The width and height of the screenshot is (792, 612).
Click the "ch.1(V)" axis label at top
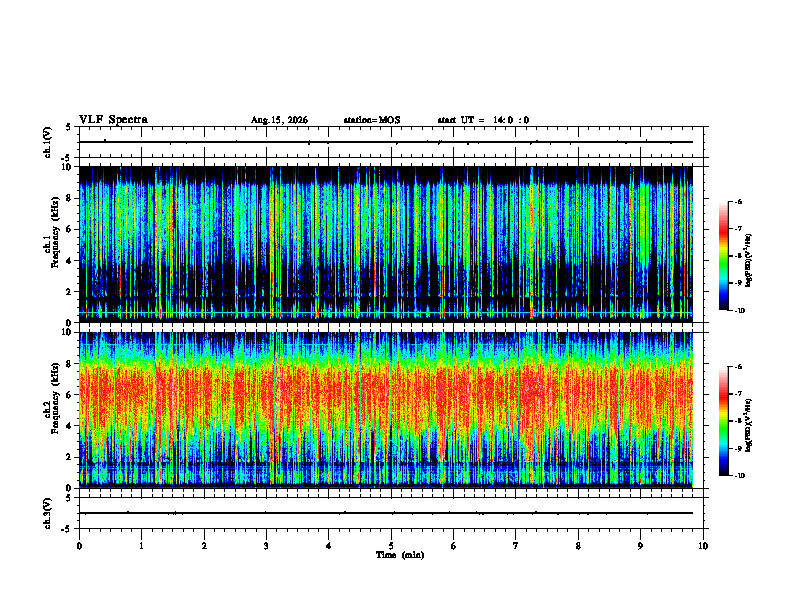(x=48, y=142)
